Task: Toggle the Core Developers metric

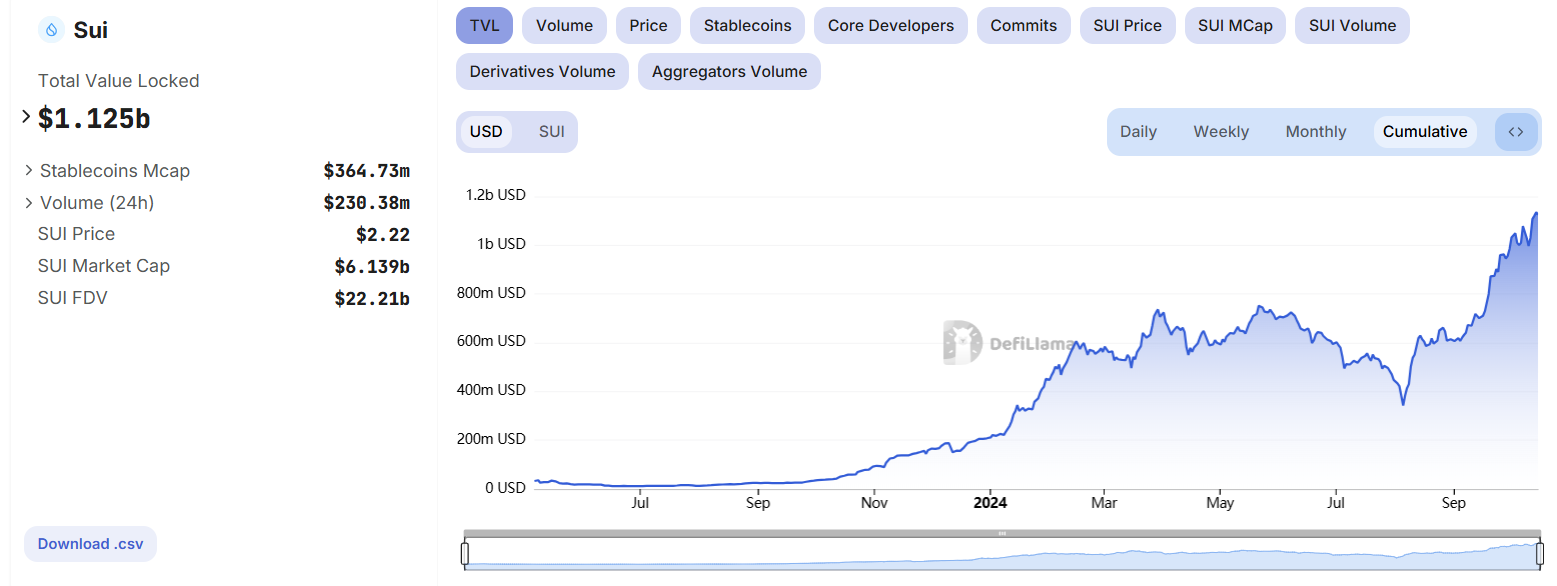Action: [x=890, y=26]
